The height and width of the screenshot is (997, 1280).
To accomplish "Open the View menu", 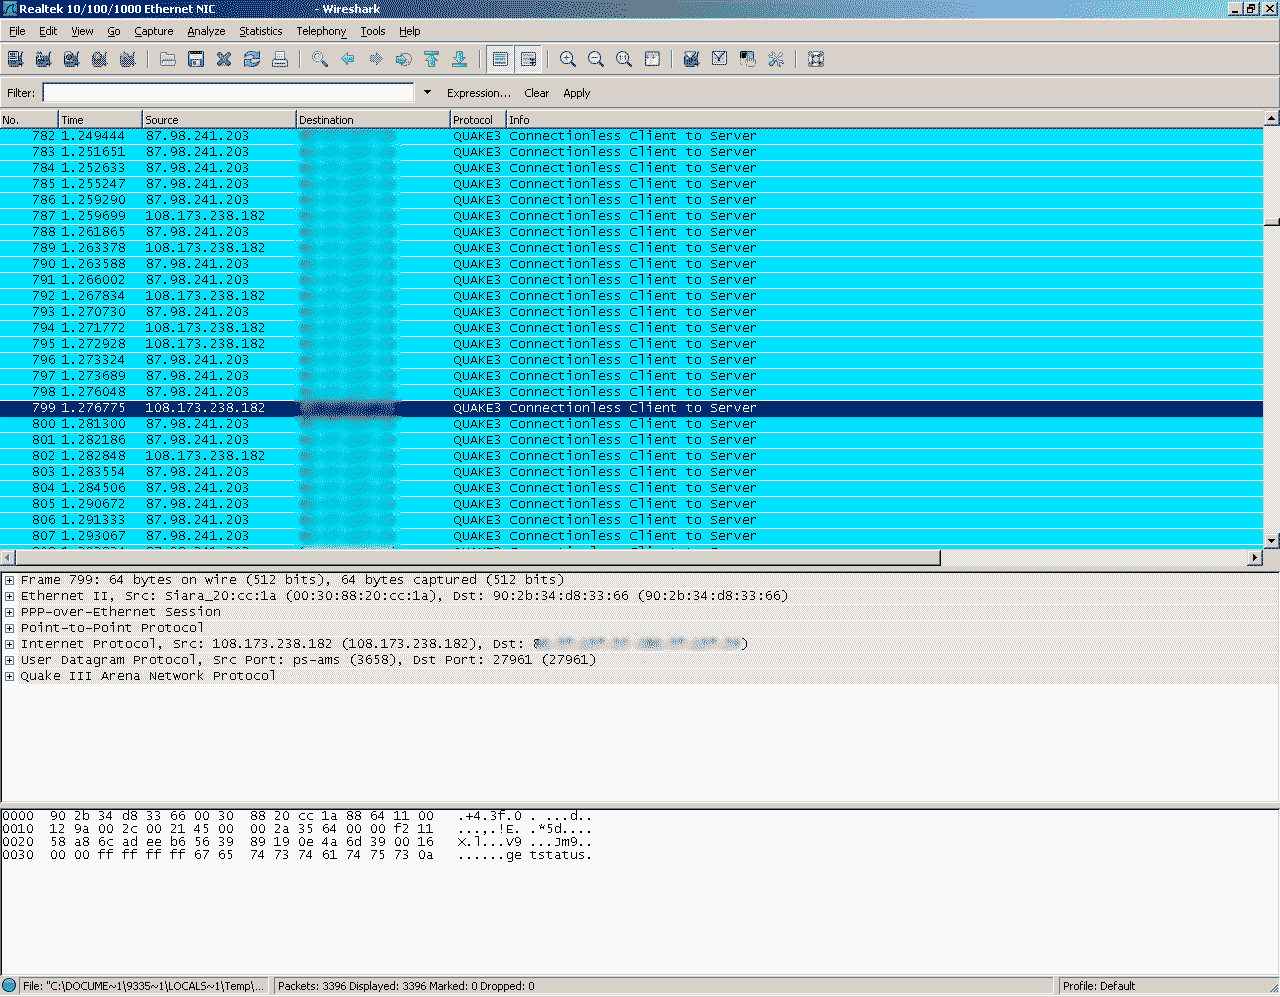I will (82, 31).
